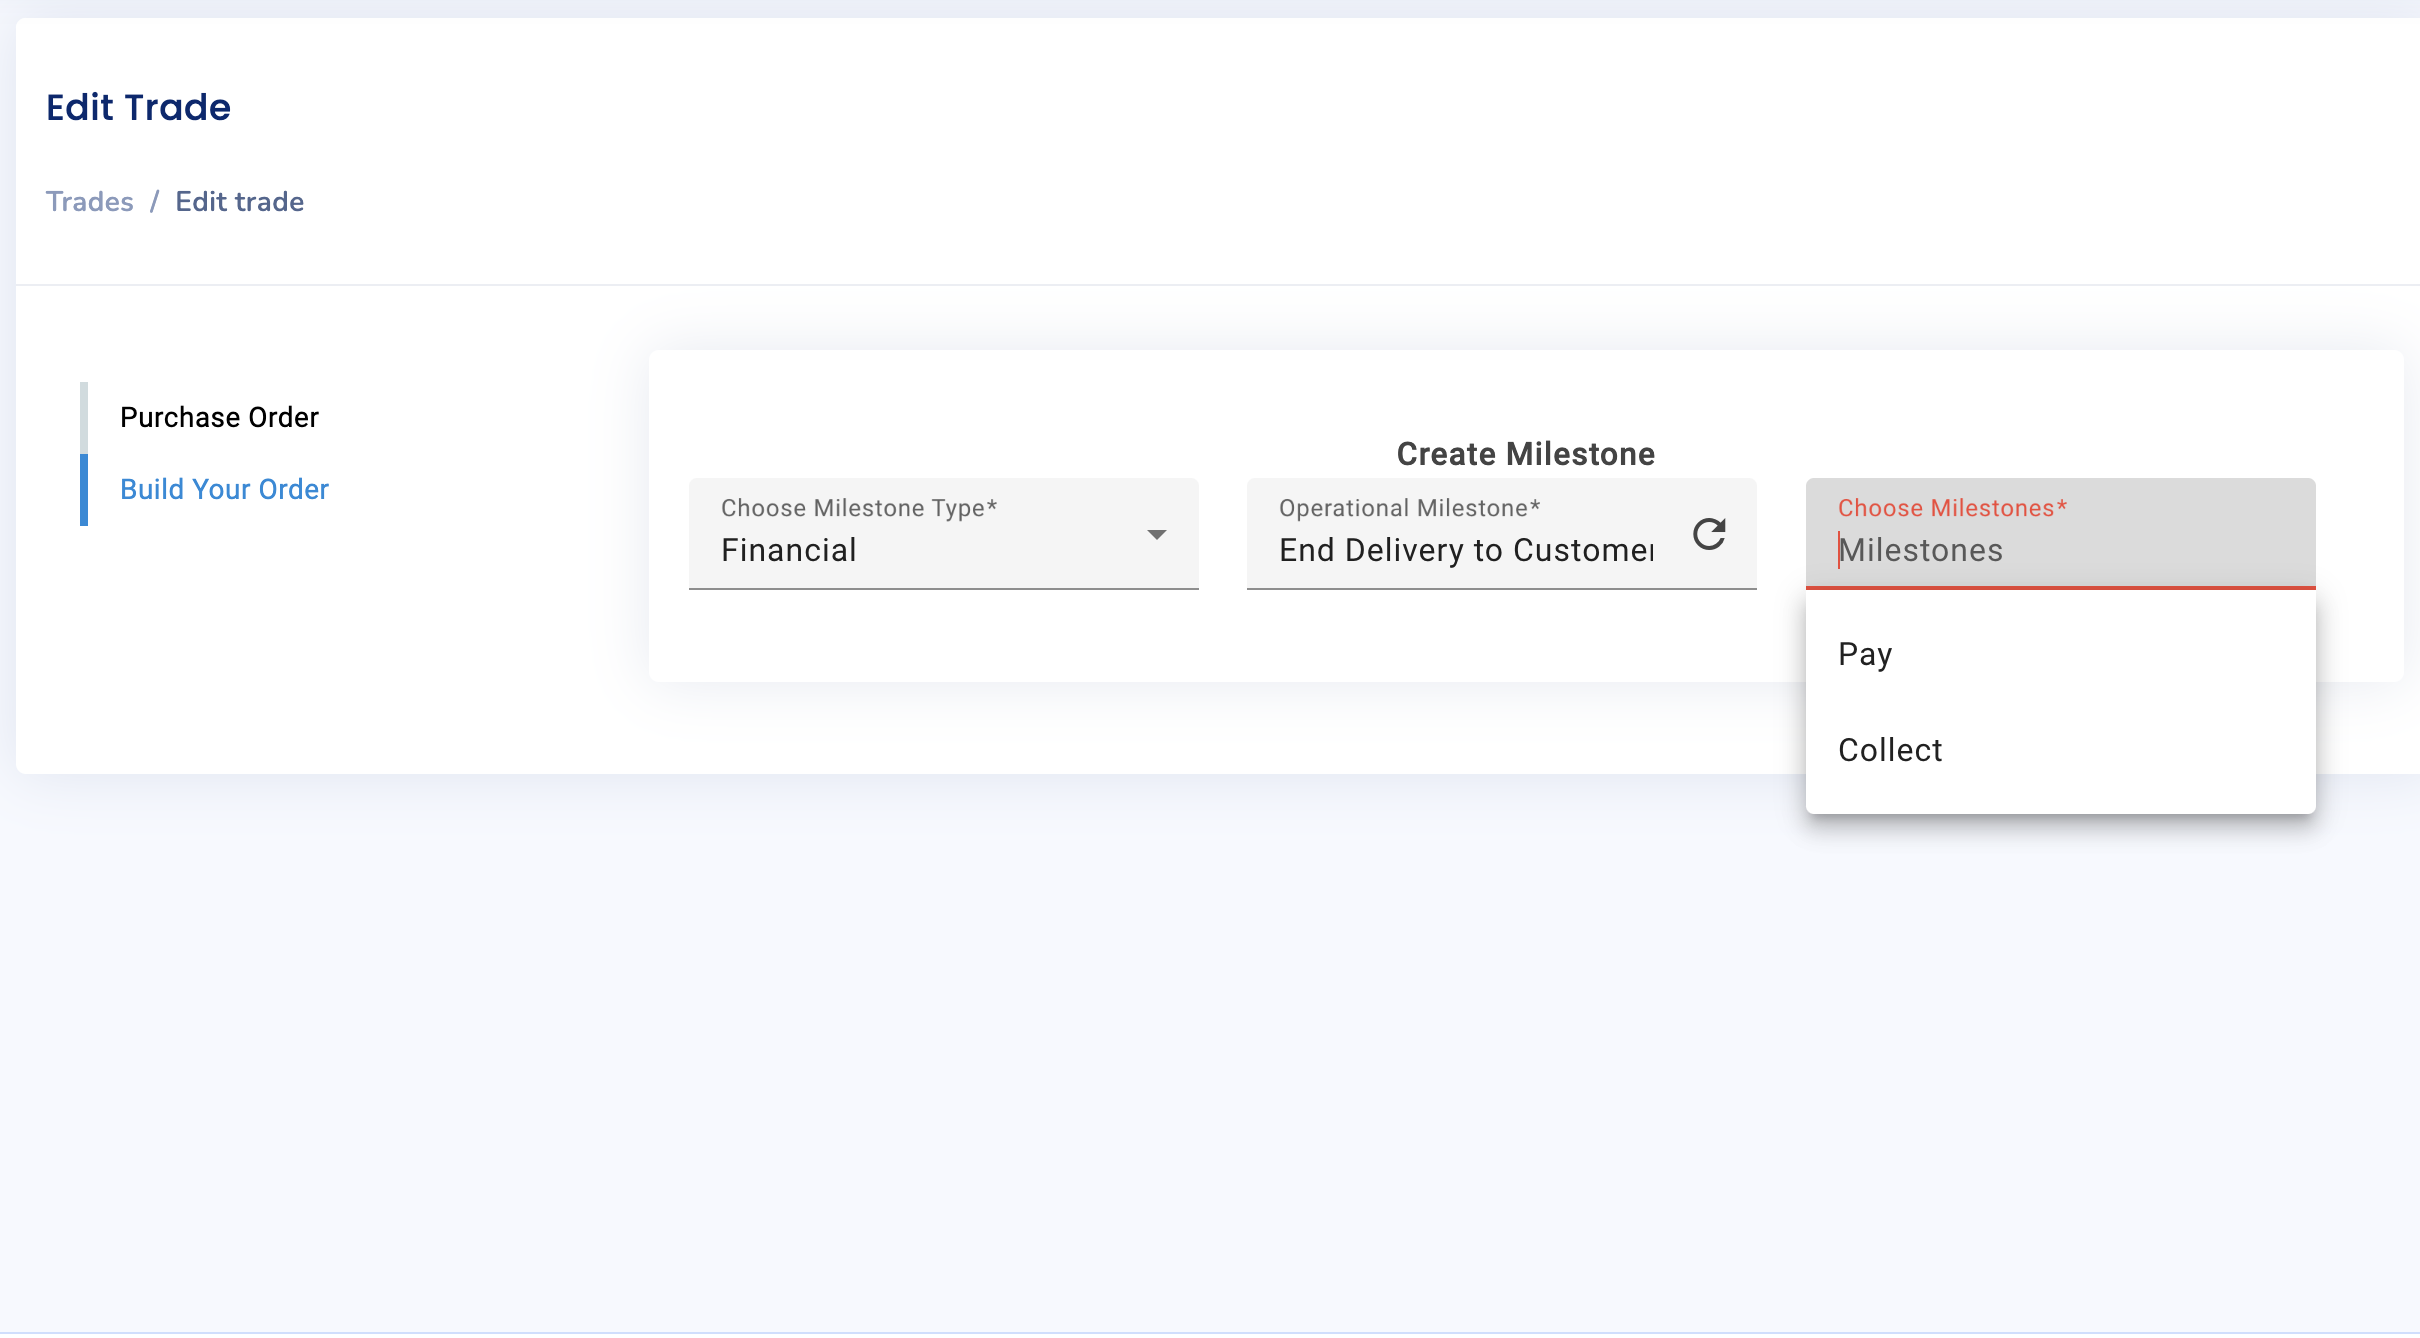Click the Choose Milestone Type label
Viewport: 2420px width, 1338px height.
tap(858, 508)
